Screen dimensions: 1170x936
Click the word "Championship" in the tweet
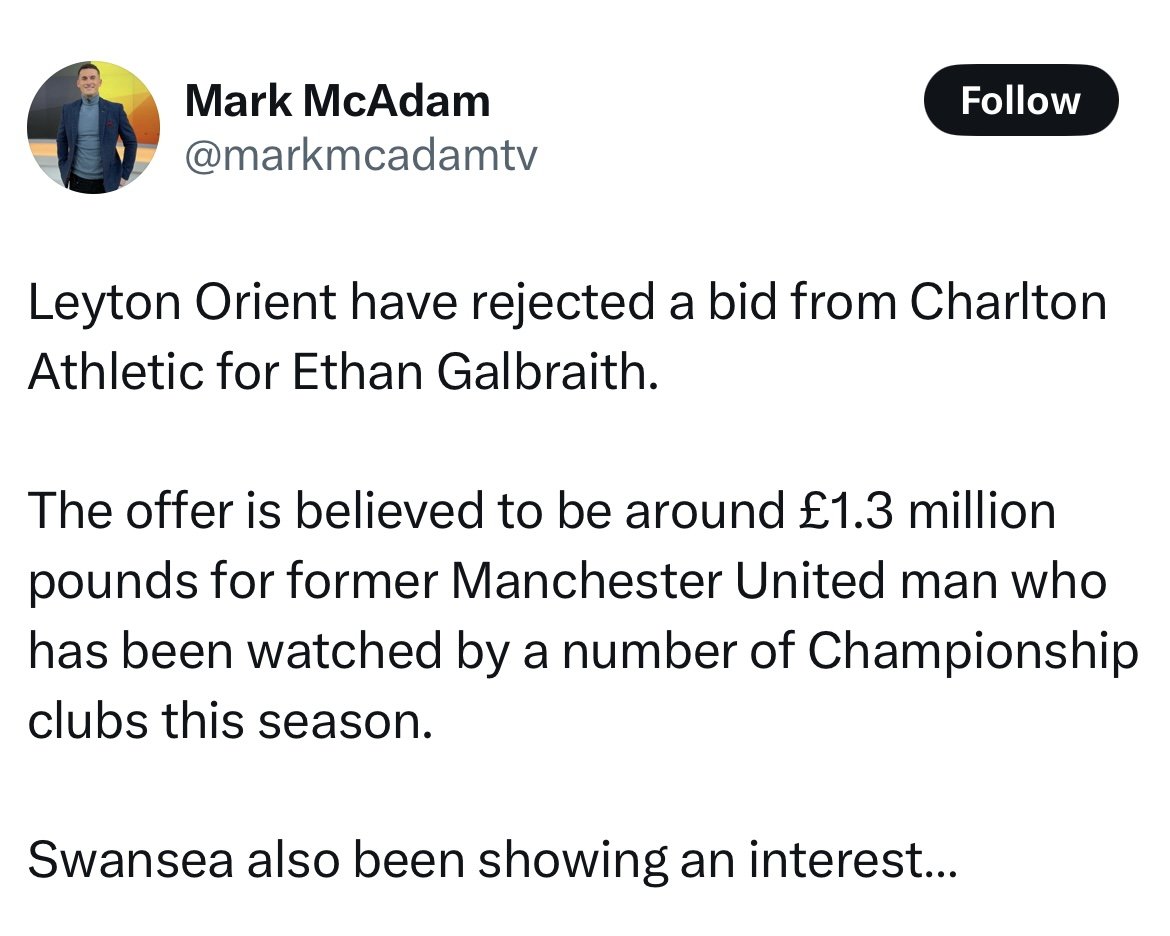click(x=972, y=651)
